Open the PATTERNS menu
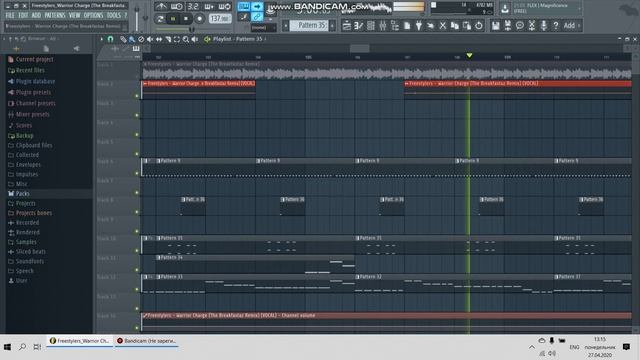 (x=55, y=16)
